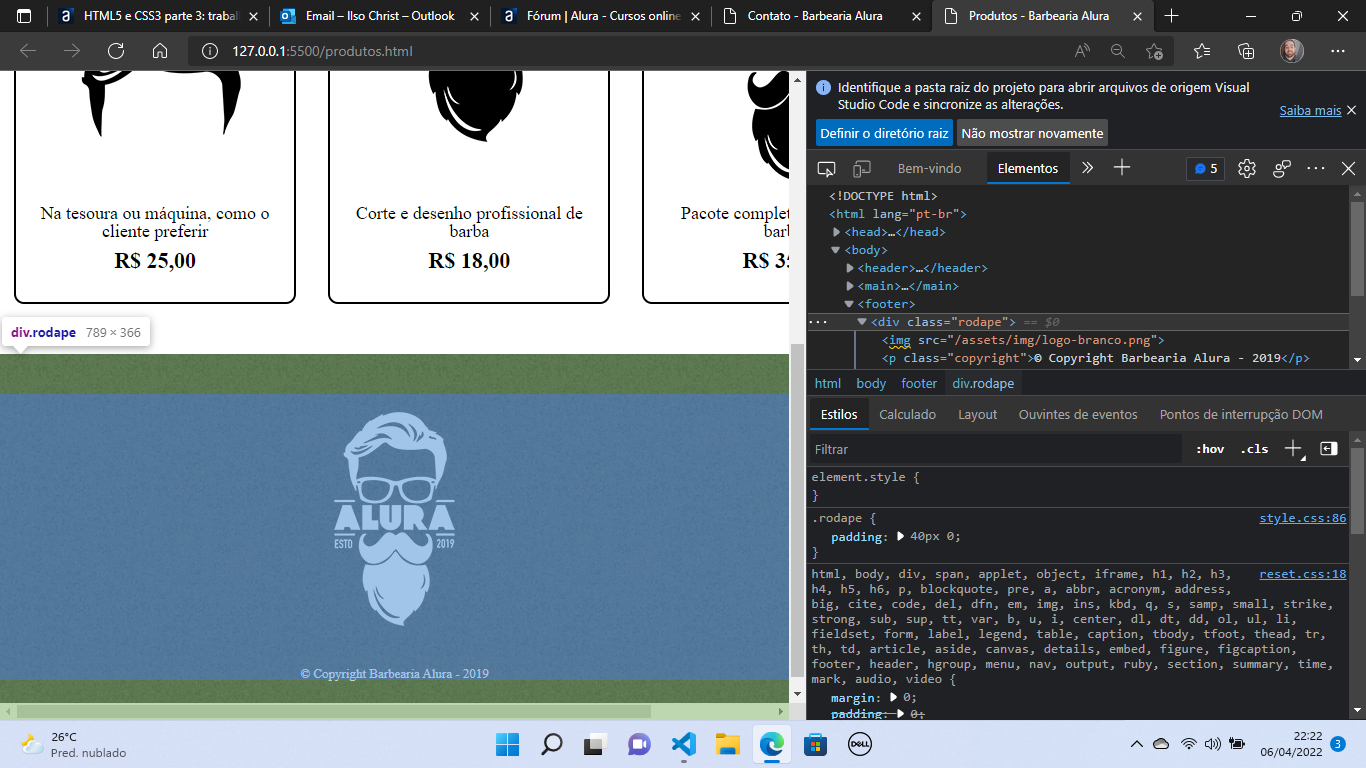Viewport: 1366px width, 768px height.
Task: Expand the header element node
Action: pyautogui.click(x=850, y=268)
